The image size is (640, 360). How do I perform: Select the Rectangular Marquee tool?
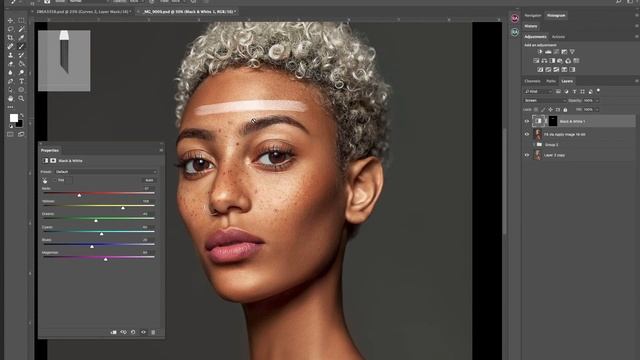pyautogui.click(x=21, y=20)
